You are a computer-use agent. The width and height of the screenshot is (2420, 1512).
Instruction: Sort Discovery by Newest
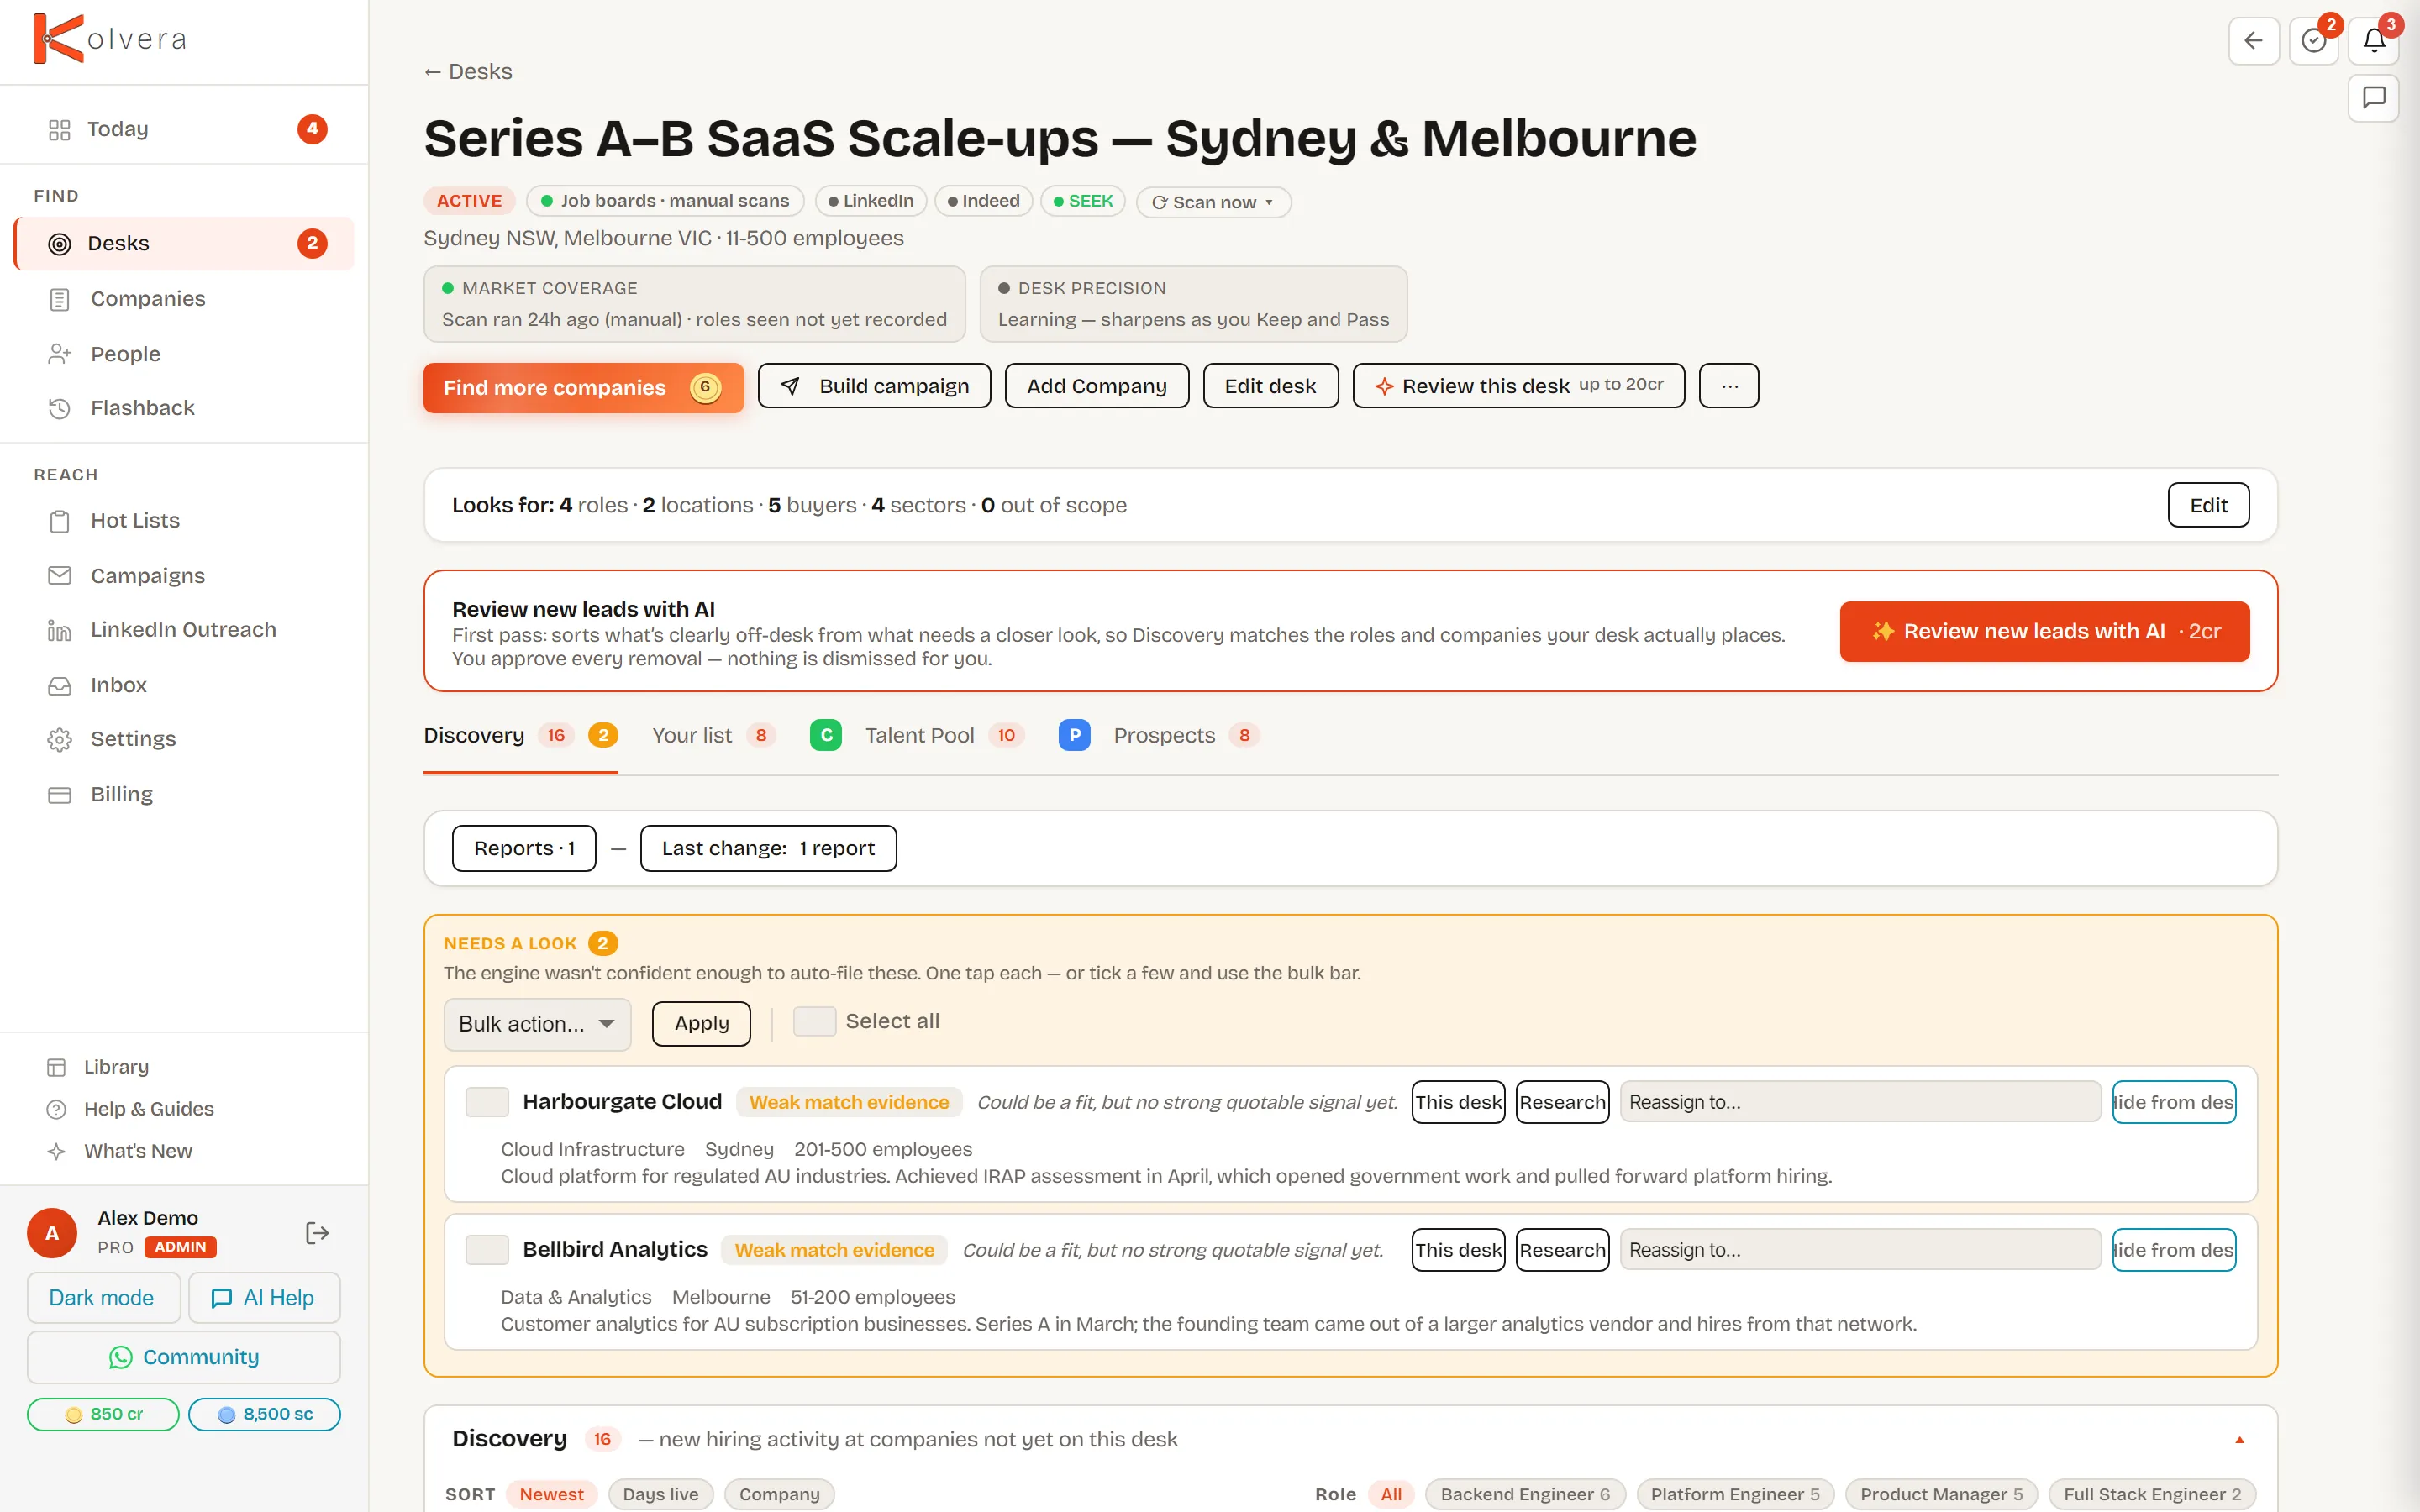[551, 1494]
